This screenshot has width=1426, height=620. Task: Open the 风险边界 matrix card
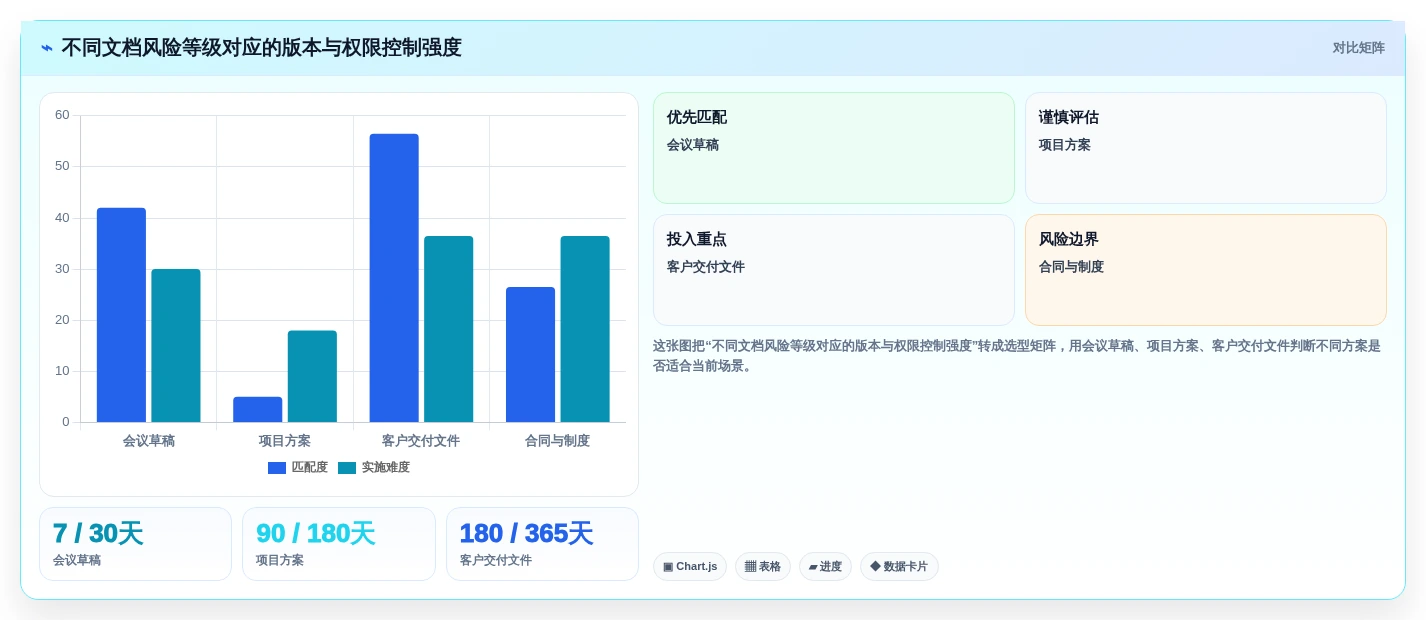click(1206, 270)
